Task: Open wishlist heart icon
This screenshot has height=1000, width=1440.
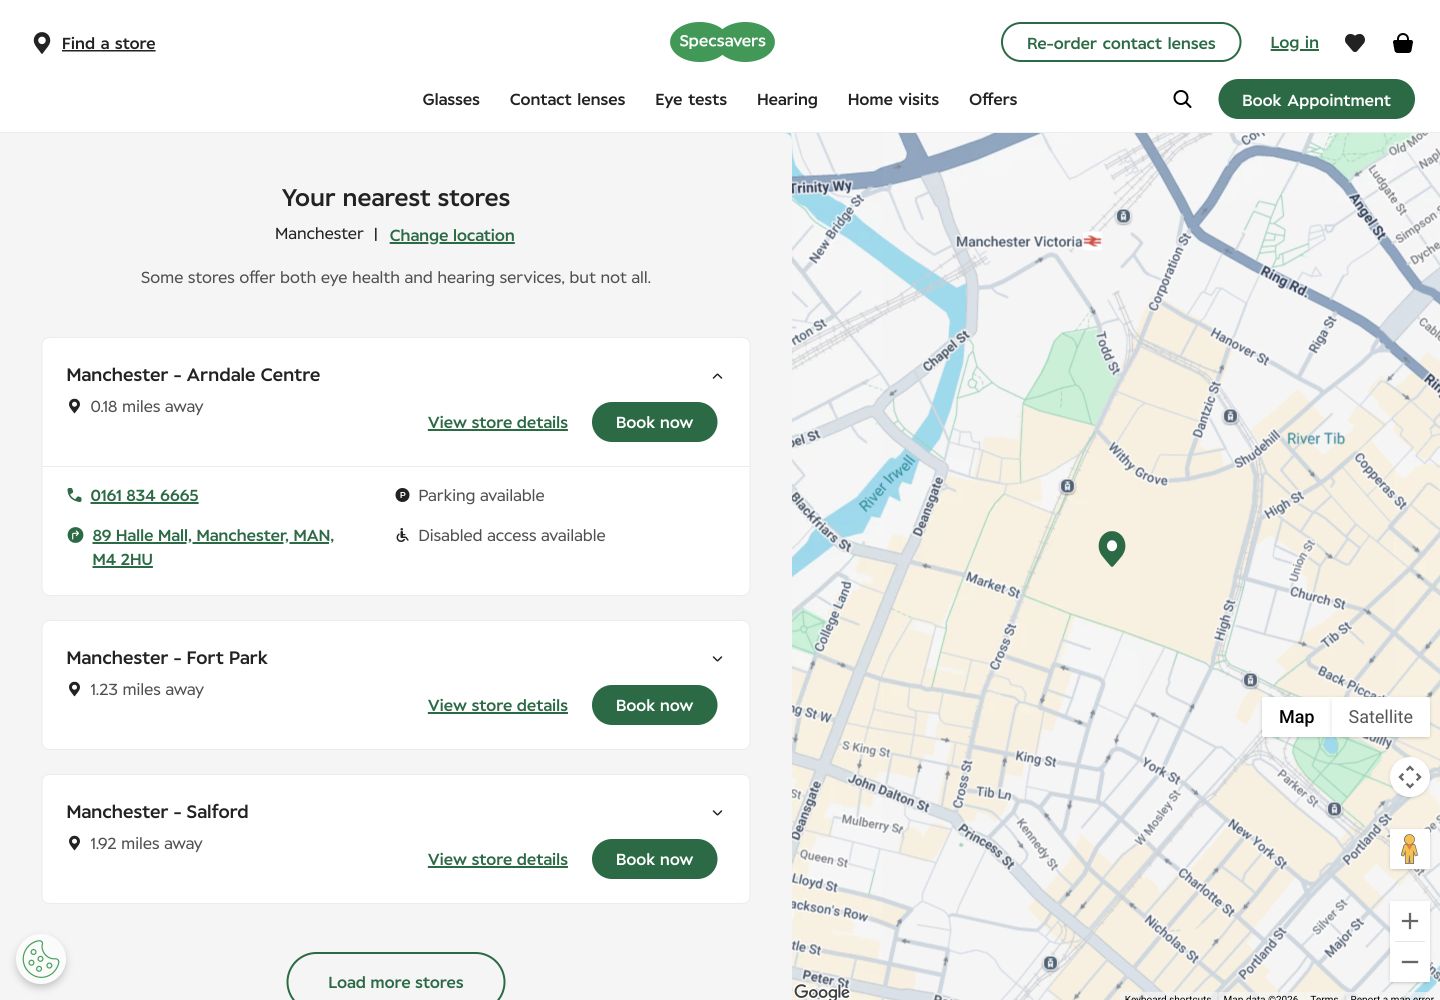Action: pyautogui.click(x=1355, y=43)
